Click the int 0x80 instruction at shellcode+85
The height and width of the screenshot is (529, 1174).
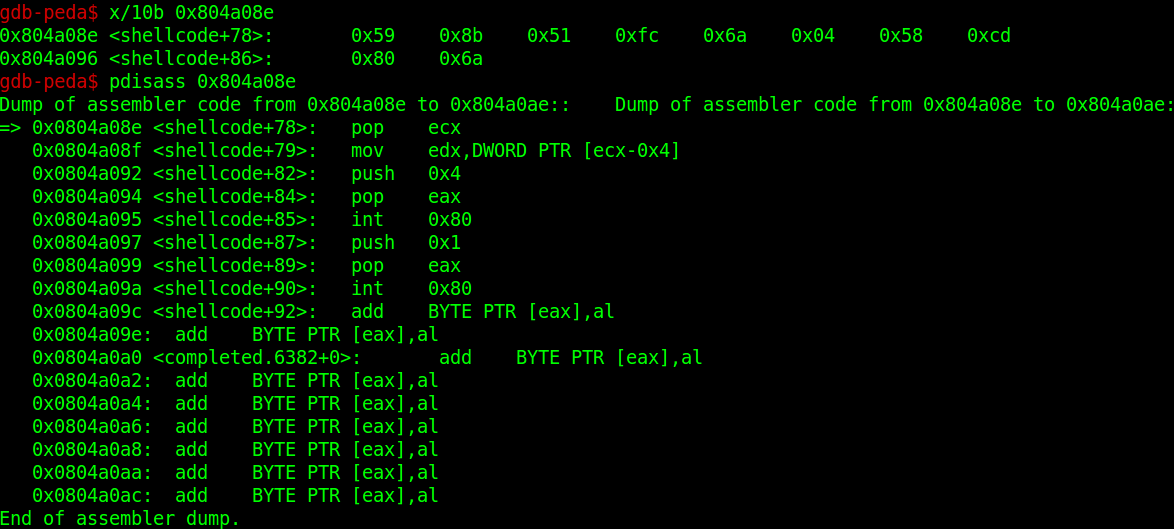[x=411, y=220]
